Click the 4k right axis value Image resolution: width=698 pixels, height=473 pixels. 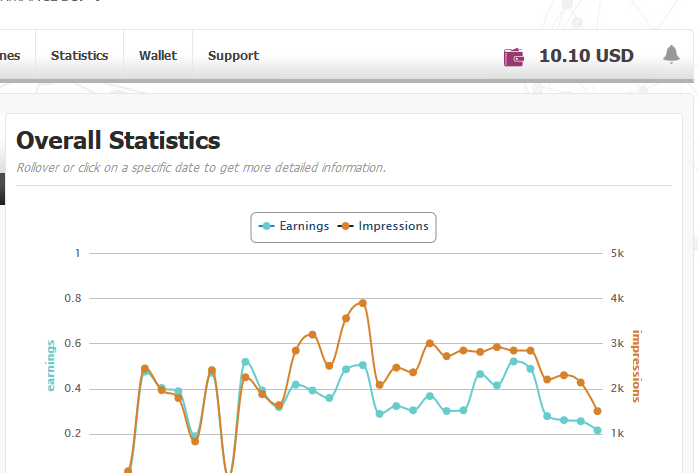617,298
